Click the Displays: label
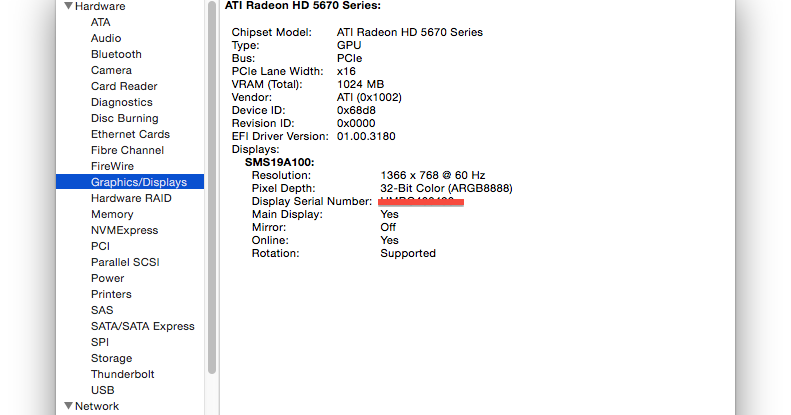The height and width of the screenshot is (415, 791). (255, 150)
